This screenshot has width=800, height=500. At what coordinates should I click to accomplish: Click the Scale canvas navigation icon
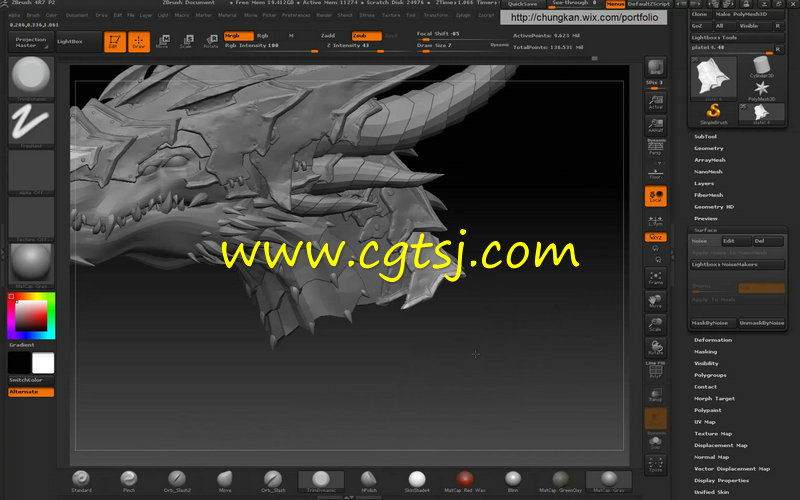tap(656, 324)
